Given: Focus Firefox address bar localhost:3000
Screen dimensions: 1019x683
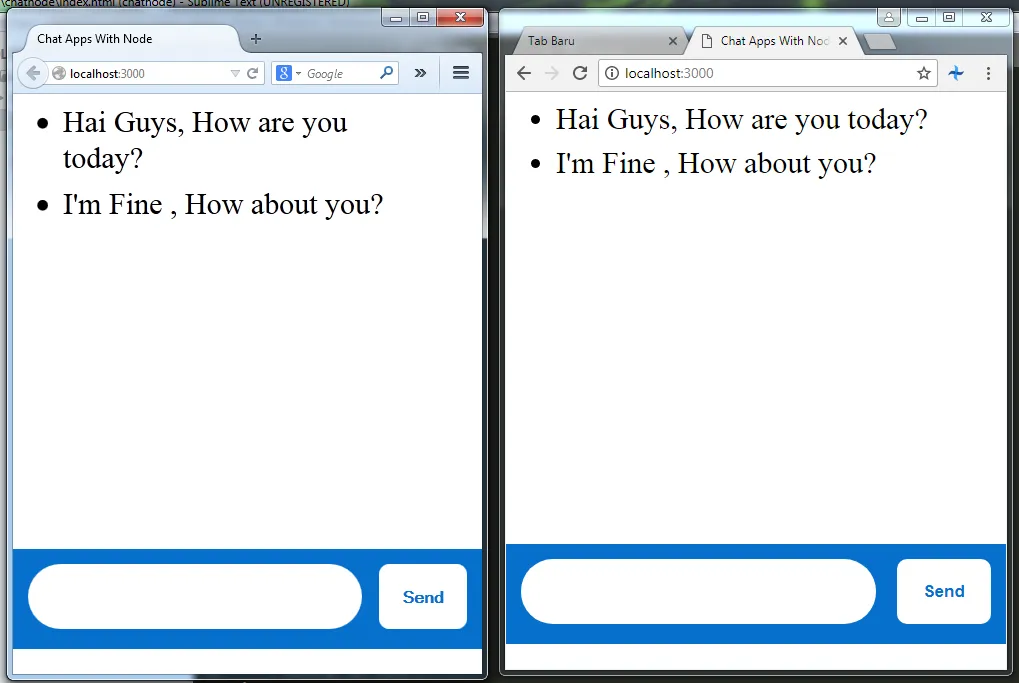Looking at the screenshot, I should click(x=147, y=73).
